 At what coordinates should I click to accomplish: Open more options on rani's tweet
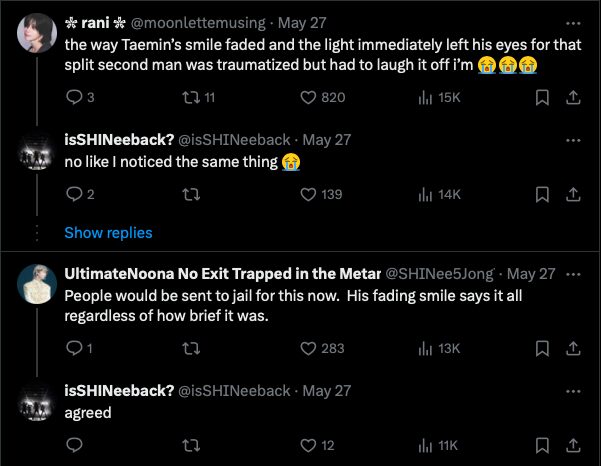point(572,22)
